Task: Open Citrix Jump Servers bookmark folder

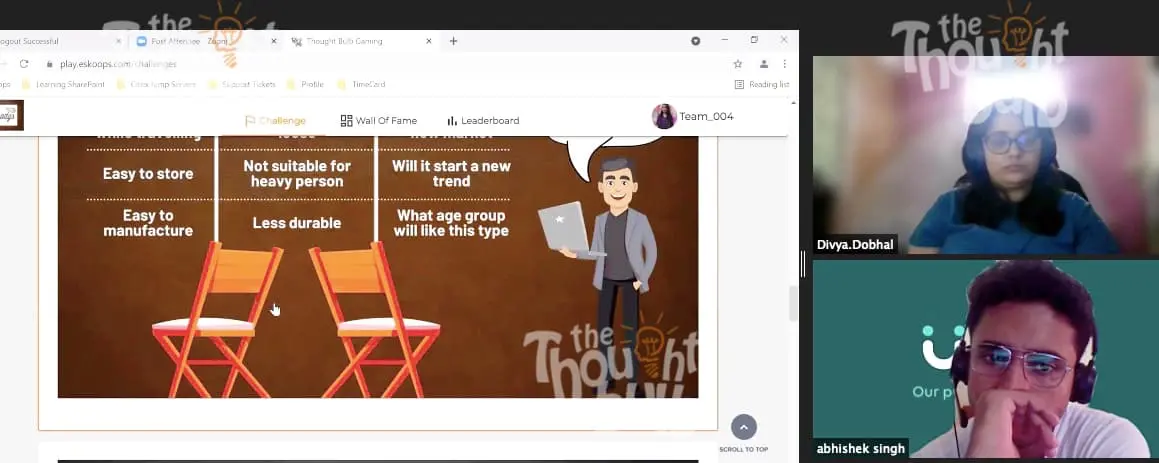Action: pos(155,84)
